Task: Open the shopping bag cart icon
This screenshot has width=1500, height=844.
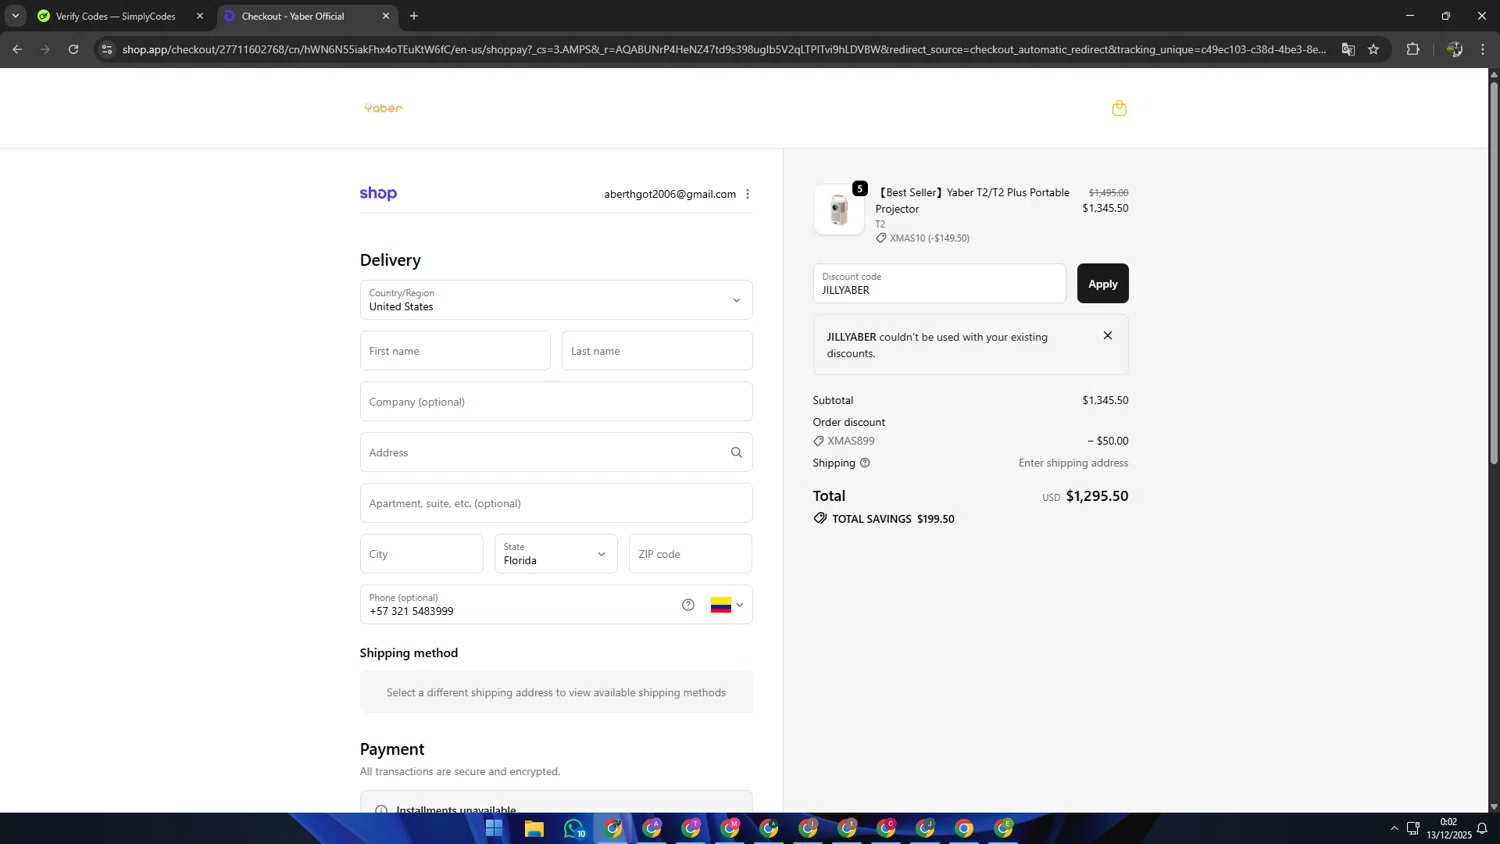Action: tap(1119, 108)
